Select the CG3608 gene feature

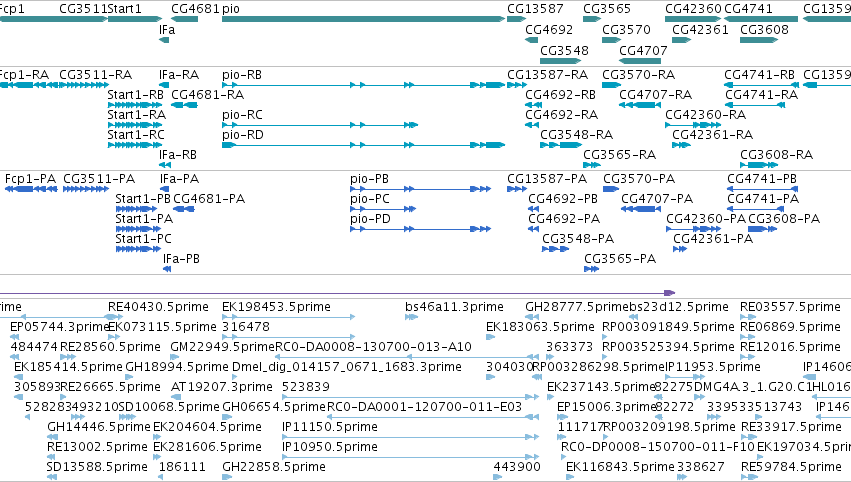(759, 40)
